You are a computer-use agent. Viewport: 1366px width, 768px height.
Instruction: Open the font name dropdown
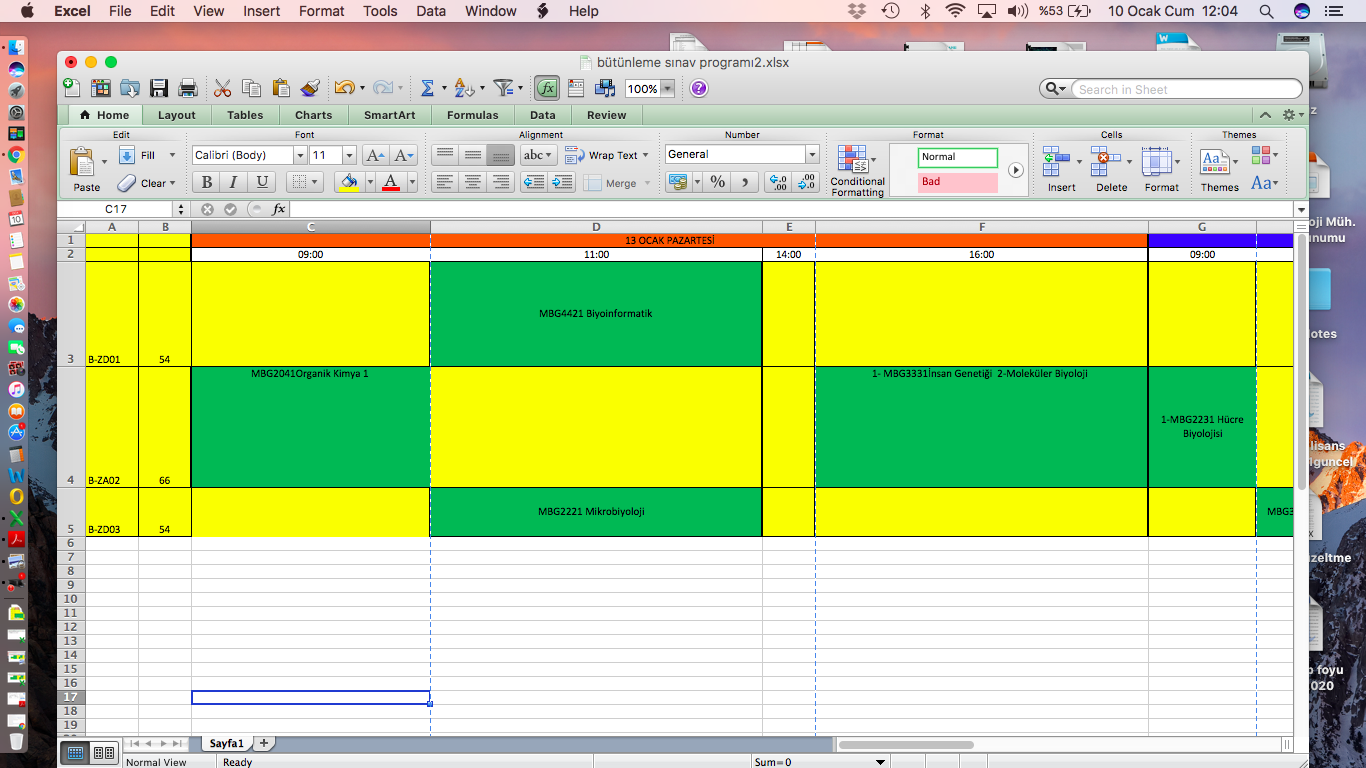tap(299, 155)
